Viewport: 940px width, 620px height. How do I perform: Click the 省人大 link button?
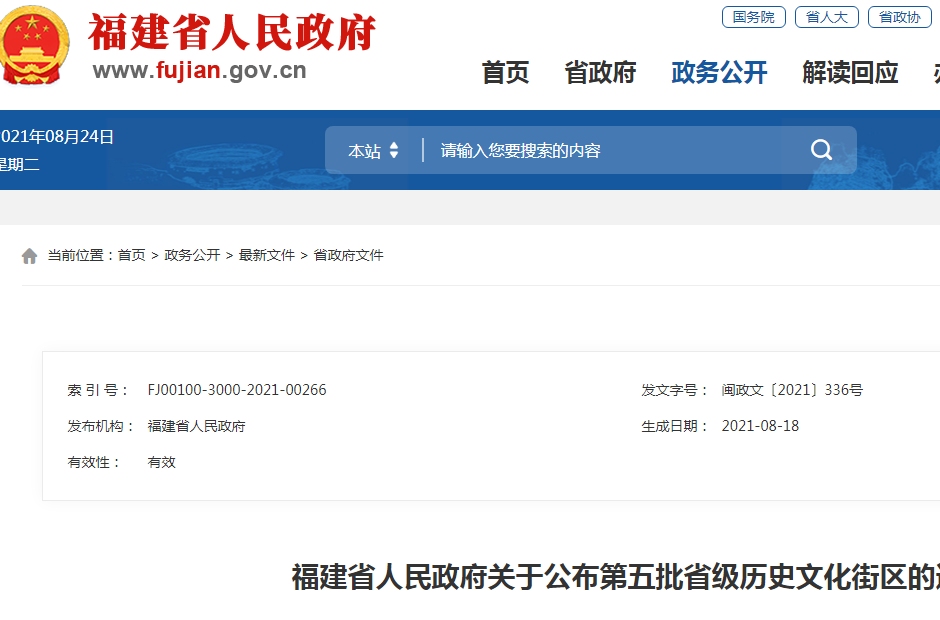(x=826, y=17)
